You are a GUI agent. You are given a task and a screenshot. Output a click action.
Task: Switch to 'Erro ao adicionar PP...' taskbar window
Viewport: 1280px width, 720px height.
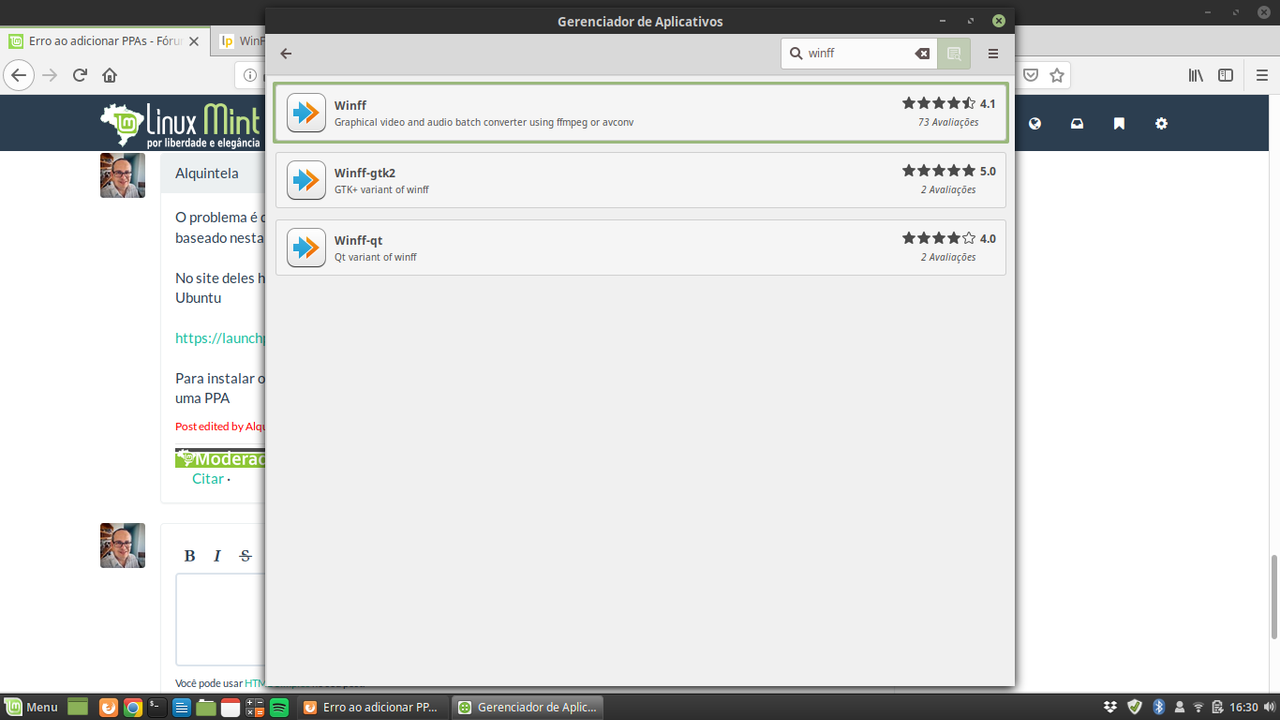(374, 707)
